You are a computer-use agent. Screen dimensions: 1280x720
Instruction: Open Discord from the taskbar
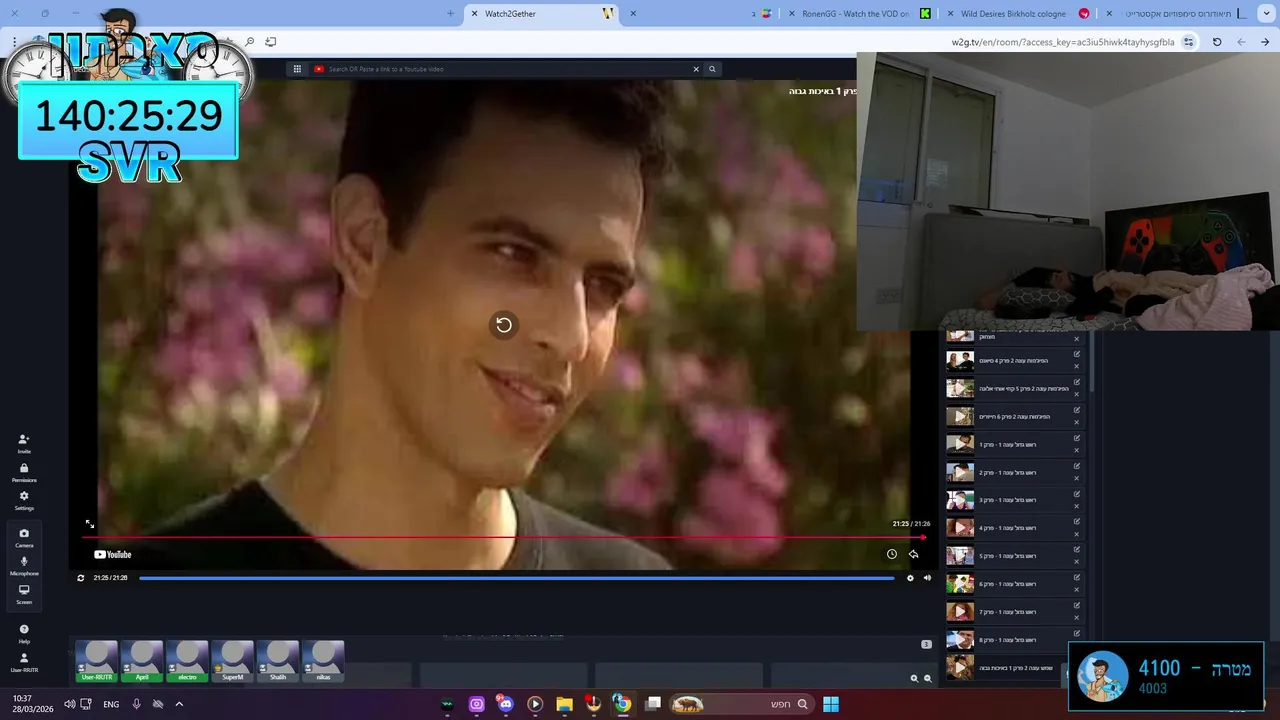(x=505, y=704)
